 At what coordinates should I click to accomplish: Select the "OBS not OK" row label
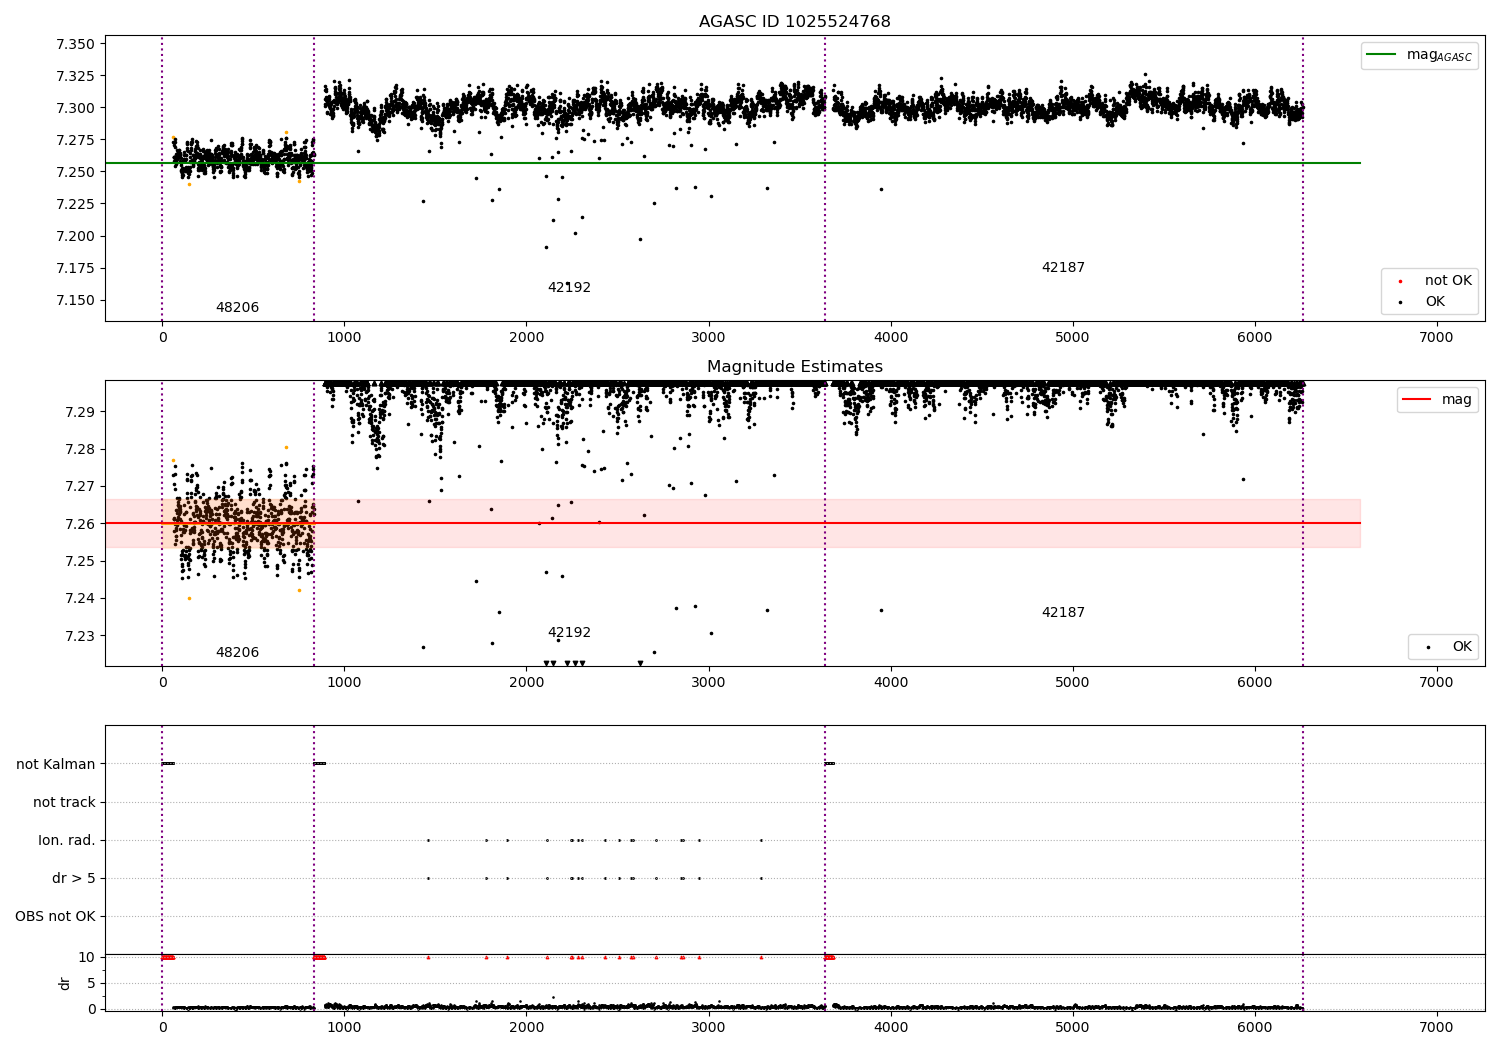coord(55,916)
